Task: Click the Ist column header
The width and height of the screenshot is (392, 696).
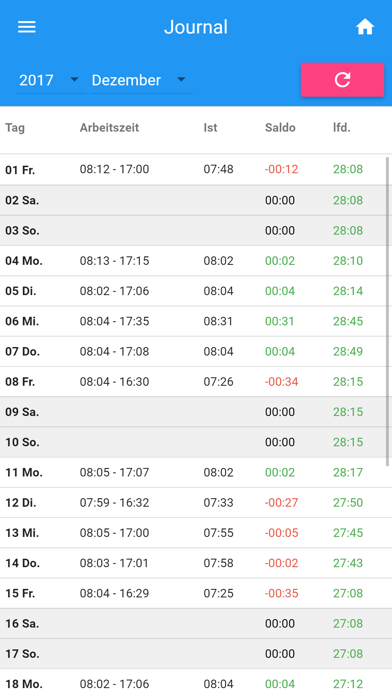Action: click(210, 128)
